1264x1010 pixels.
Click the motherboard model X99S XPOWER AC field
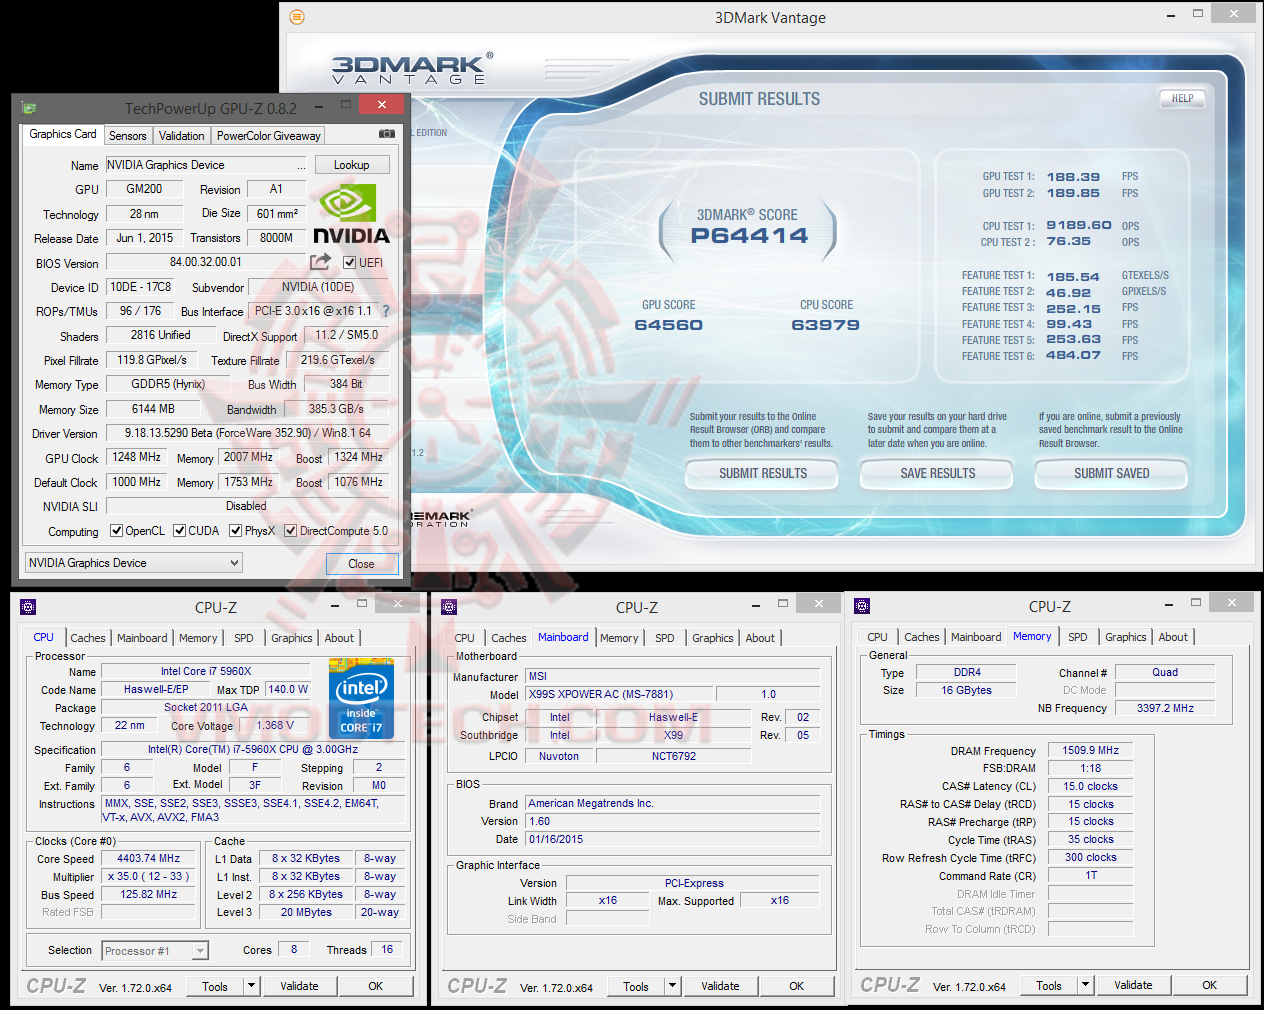tap(619, 694)
